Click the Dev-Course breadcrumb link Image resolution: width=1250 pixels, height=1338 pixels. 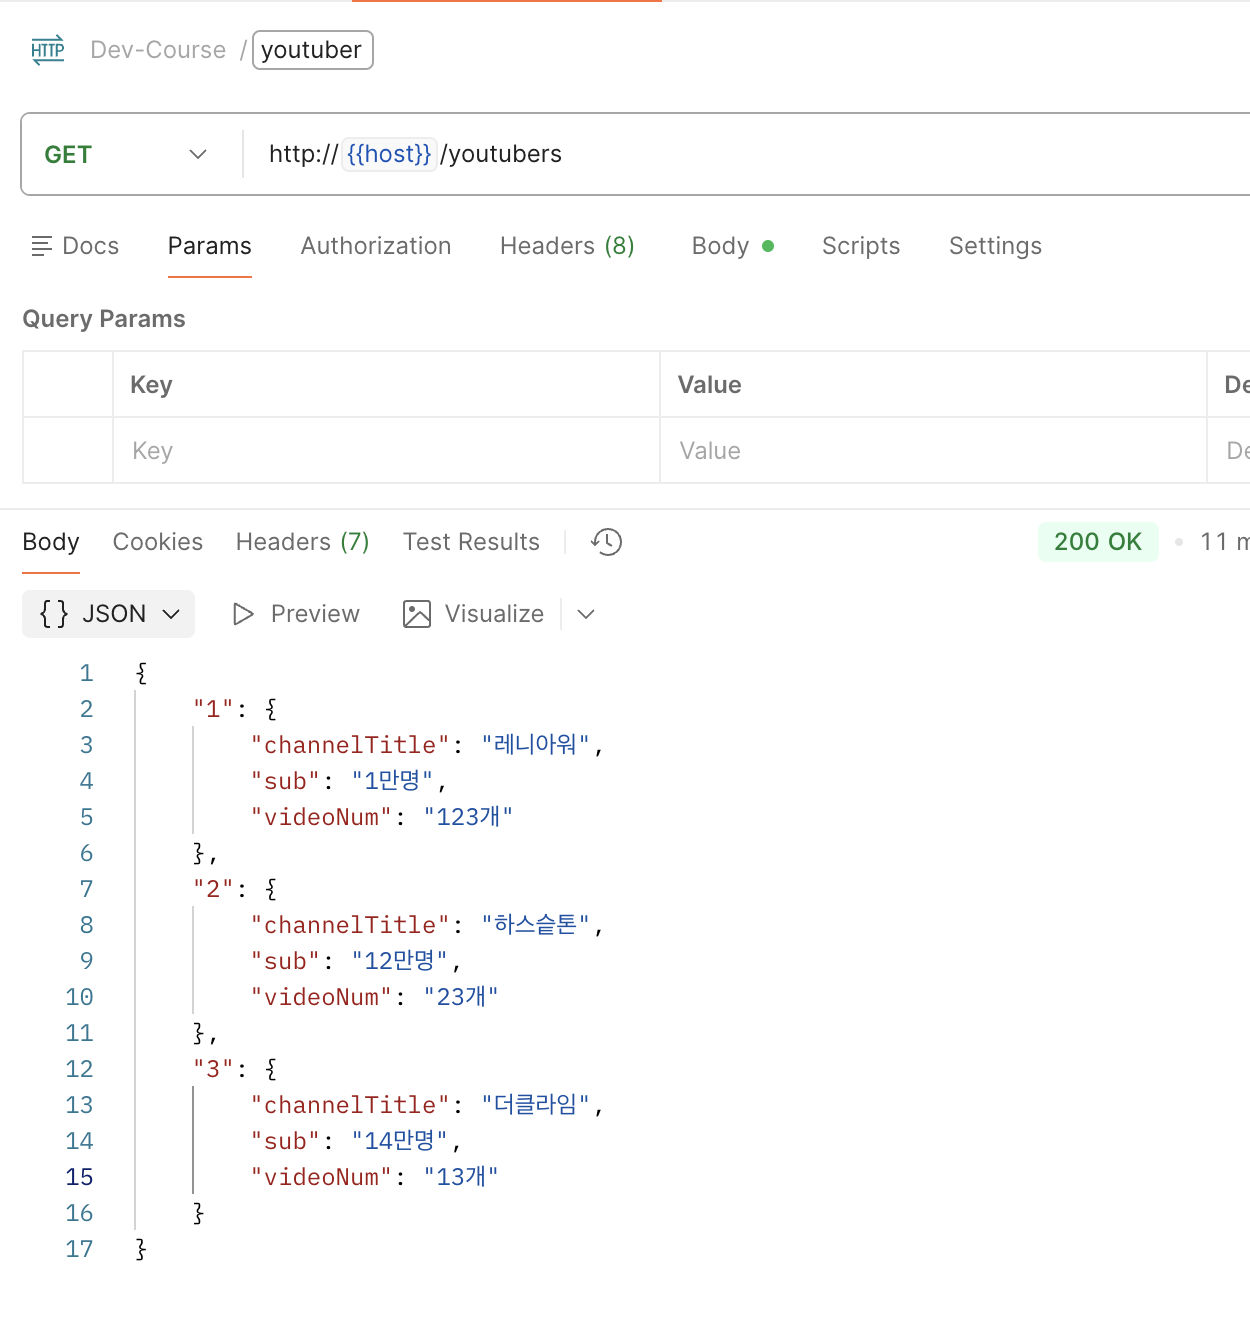158,50
